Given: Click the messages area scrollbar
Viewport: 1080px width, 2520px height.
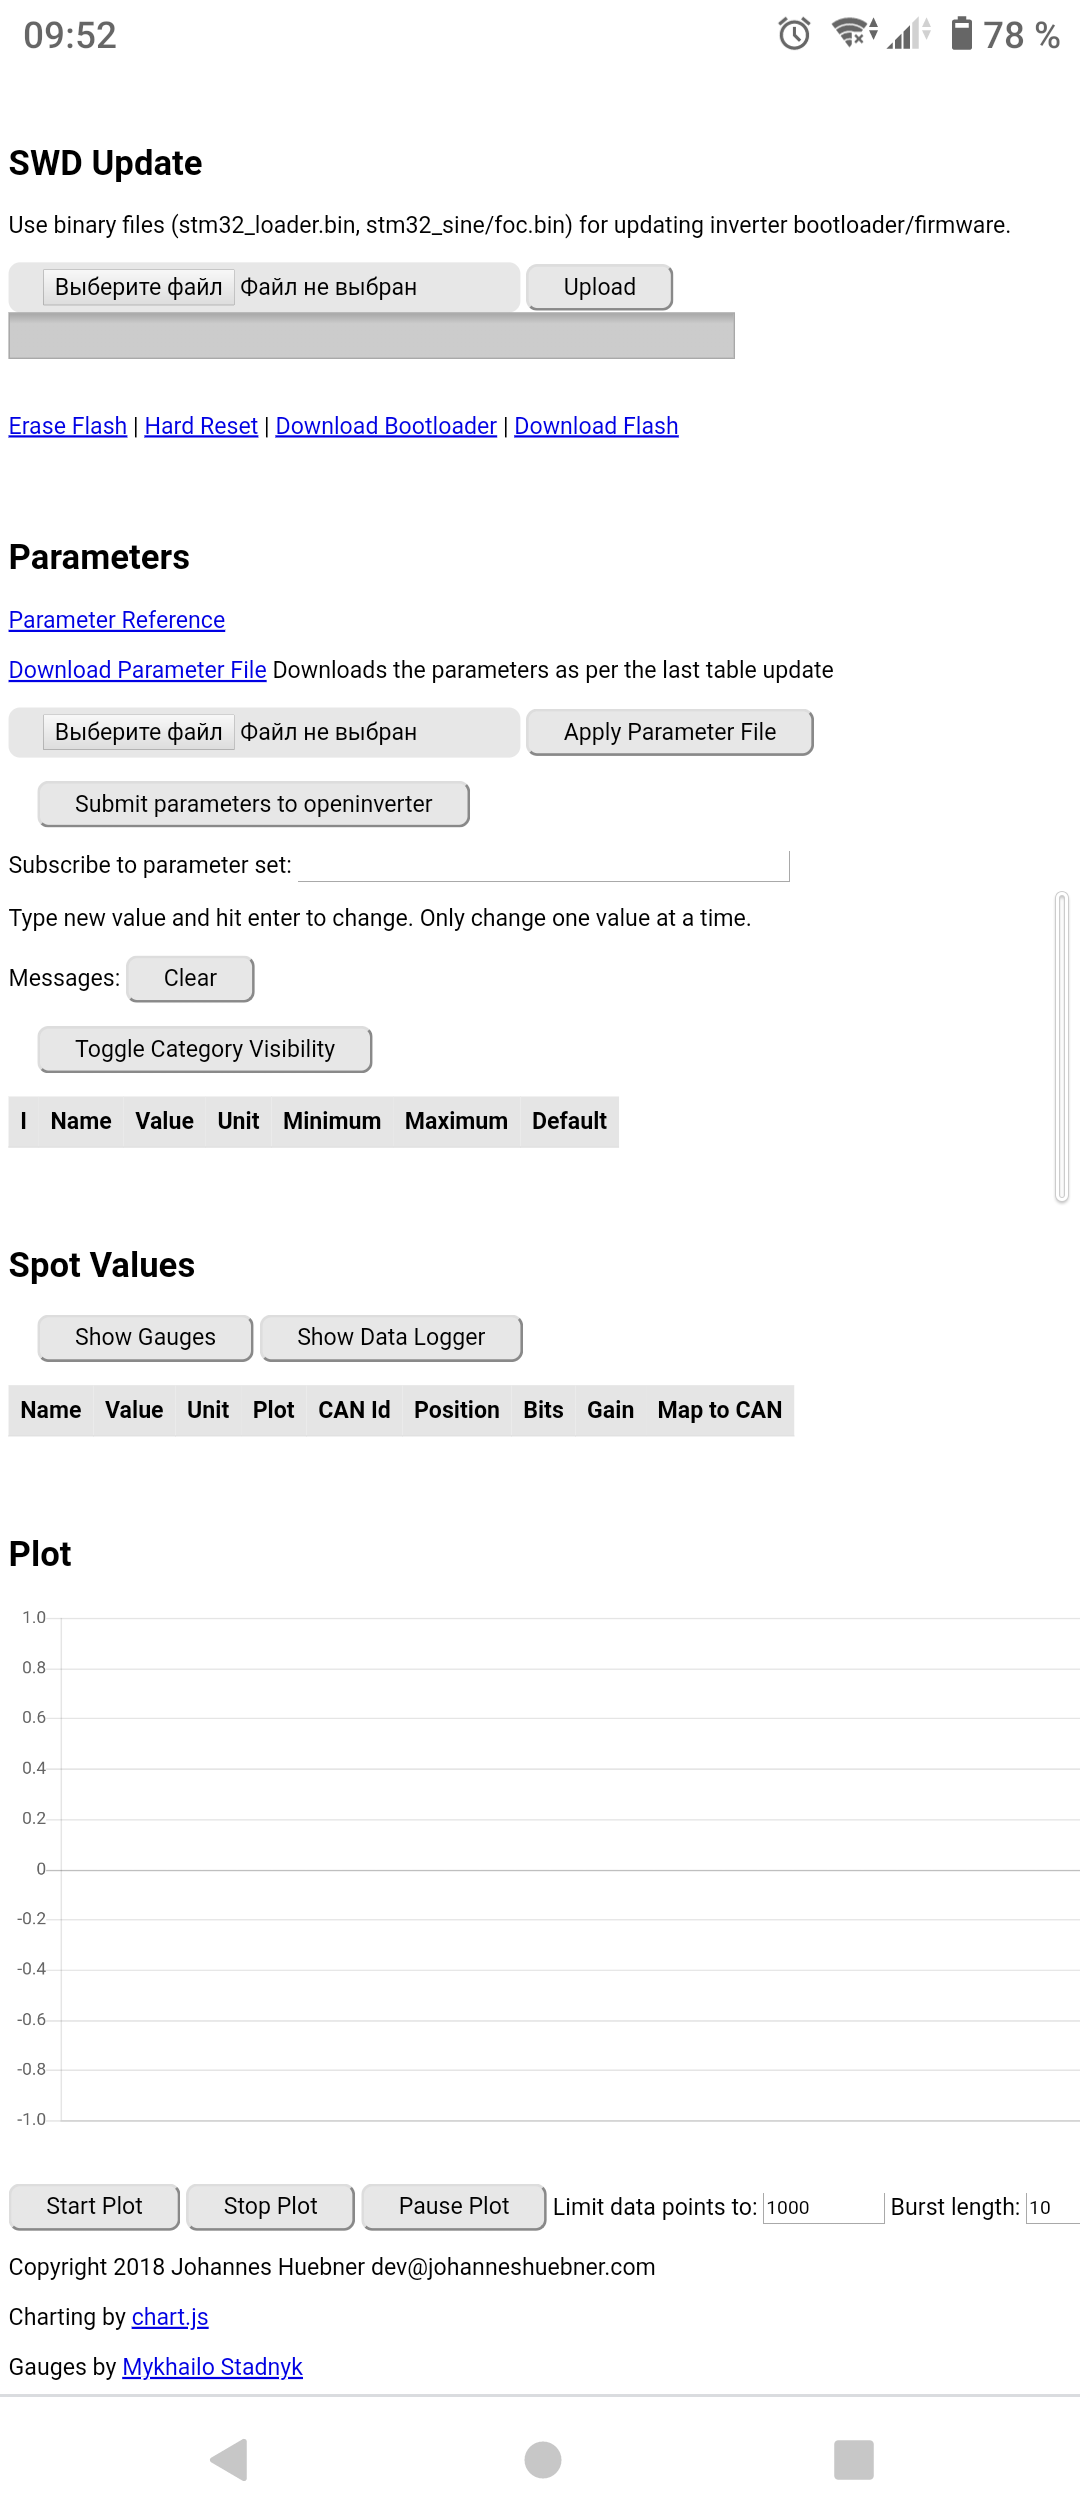Looking at the screenshot, I should click(x=1062, y=1046).
